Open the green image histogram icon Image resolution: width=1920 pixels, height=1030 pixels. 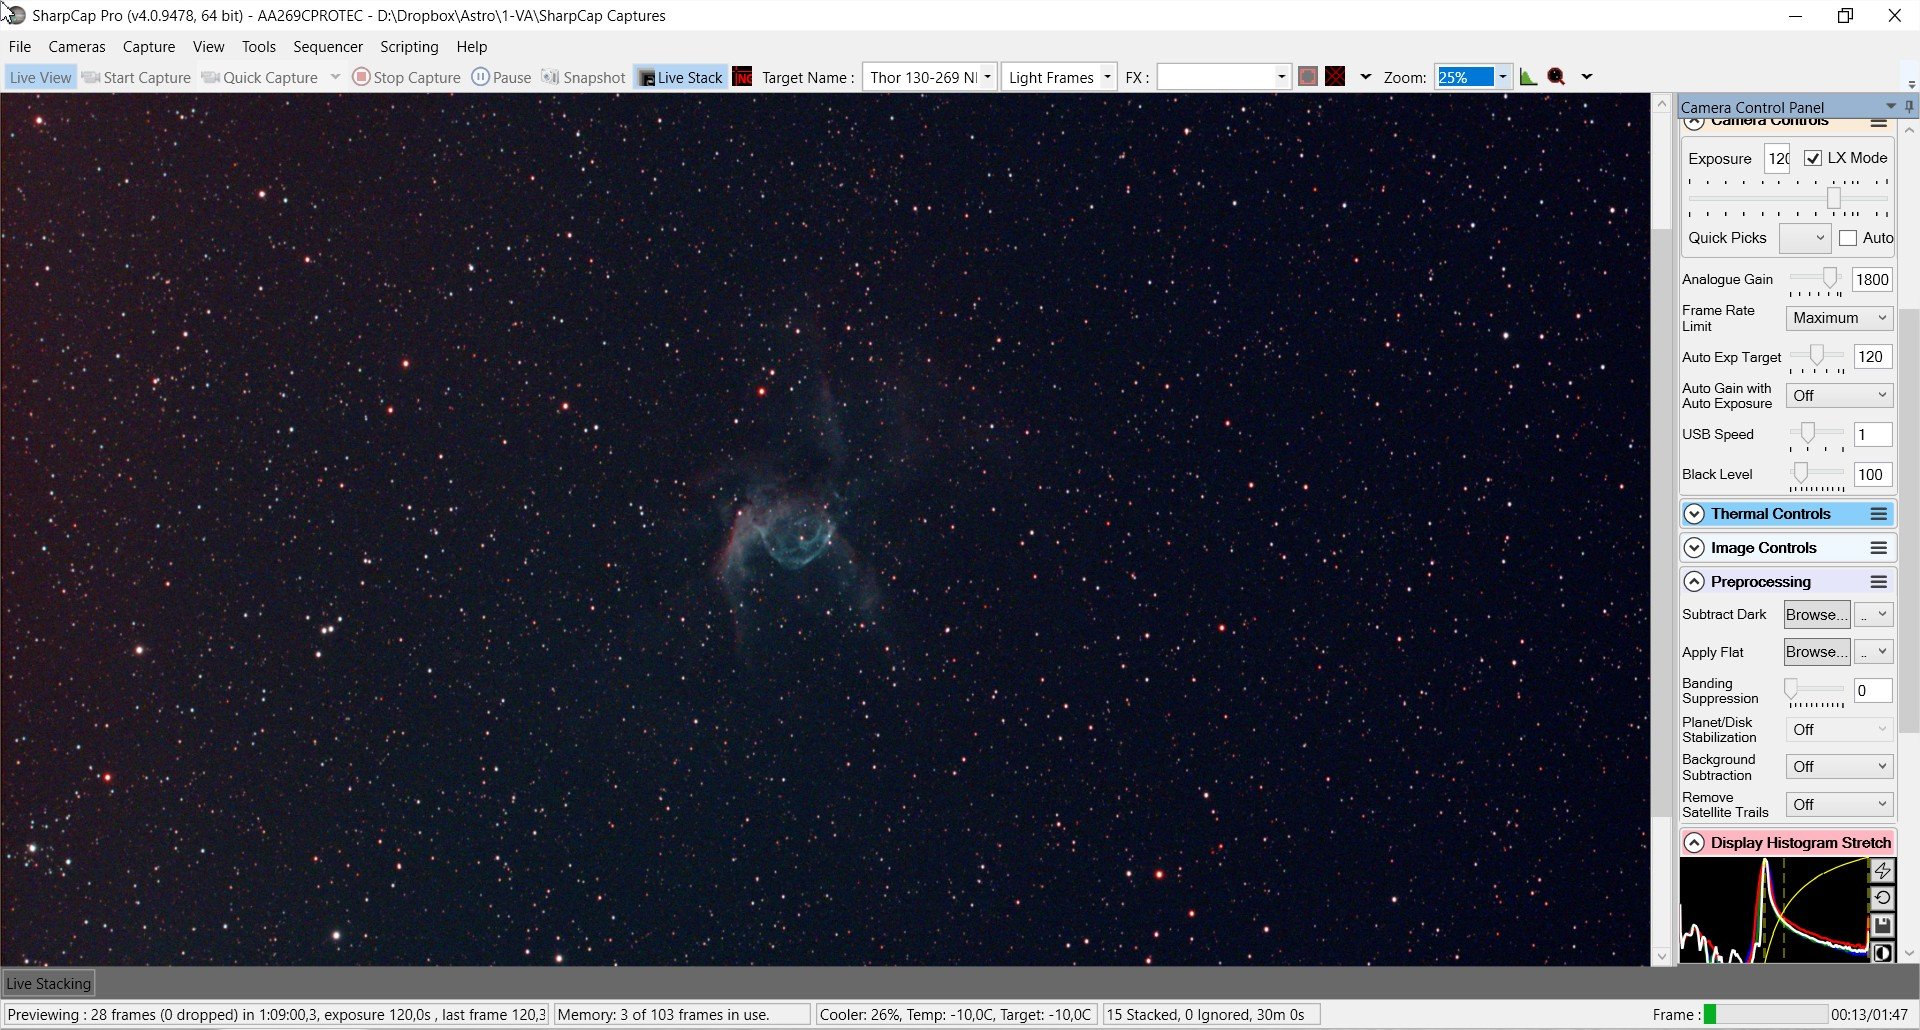(1528, 77)
